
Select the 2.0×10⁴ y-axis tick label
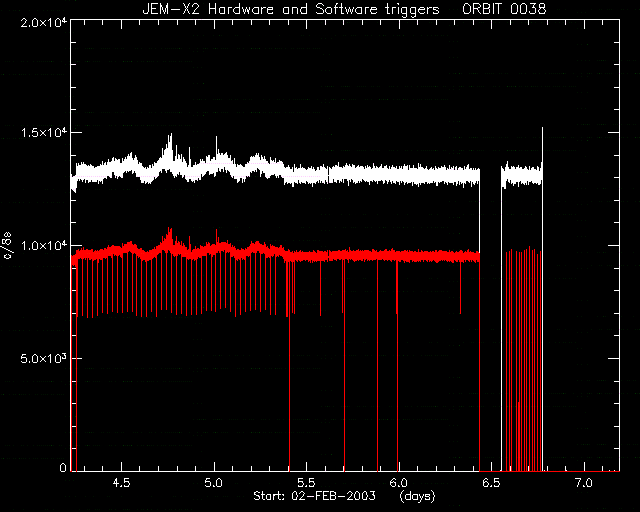(44, 23)
